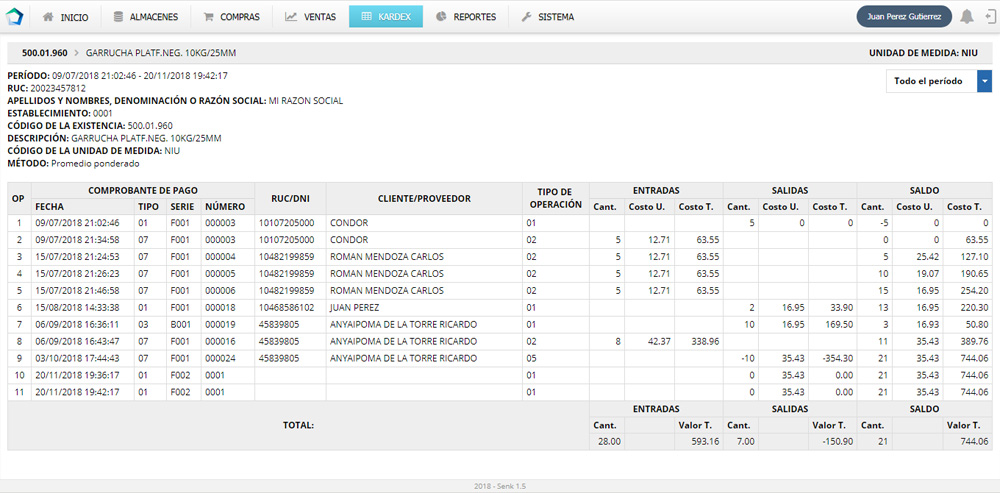The height and width of the screenshot is (493, 1000).
Task: Click the 500.01.960 breadcrumb code
Action: (44, 52)
